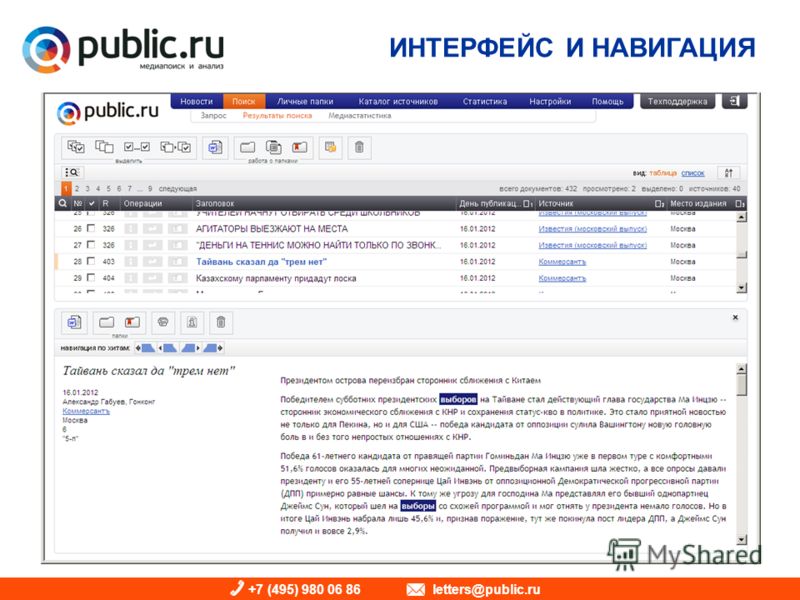This screenshot has width=800, height=600.
Task: Click the first Операции icon in row 28
Action: [131, 262]
